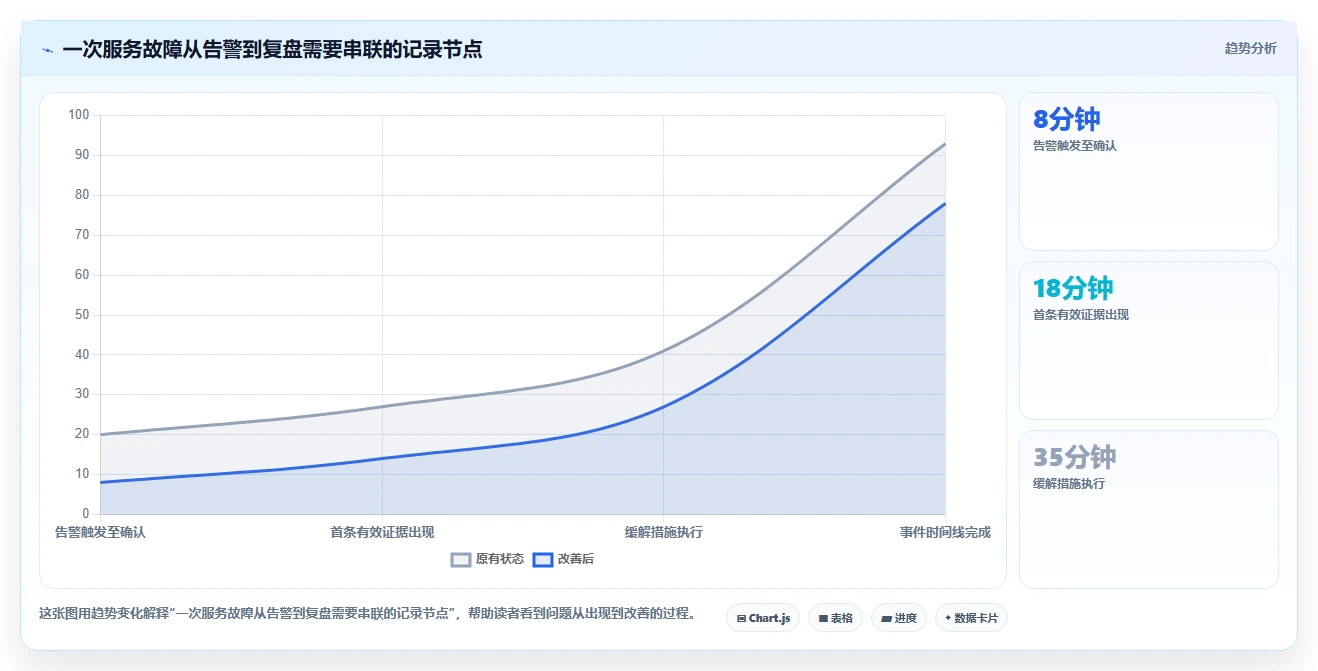Click the chart title 一次服务故障从告警到复盘需要串联的记录节点

click(x=272, y=49)
